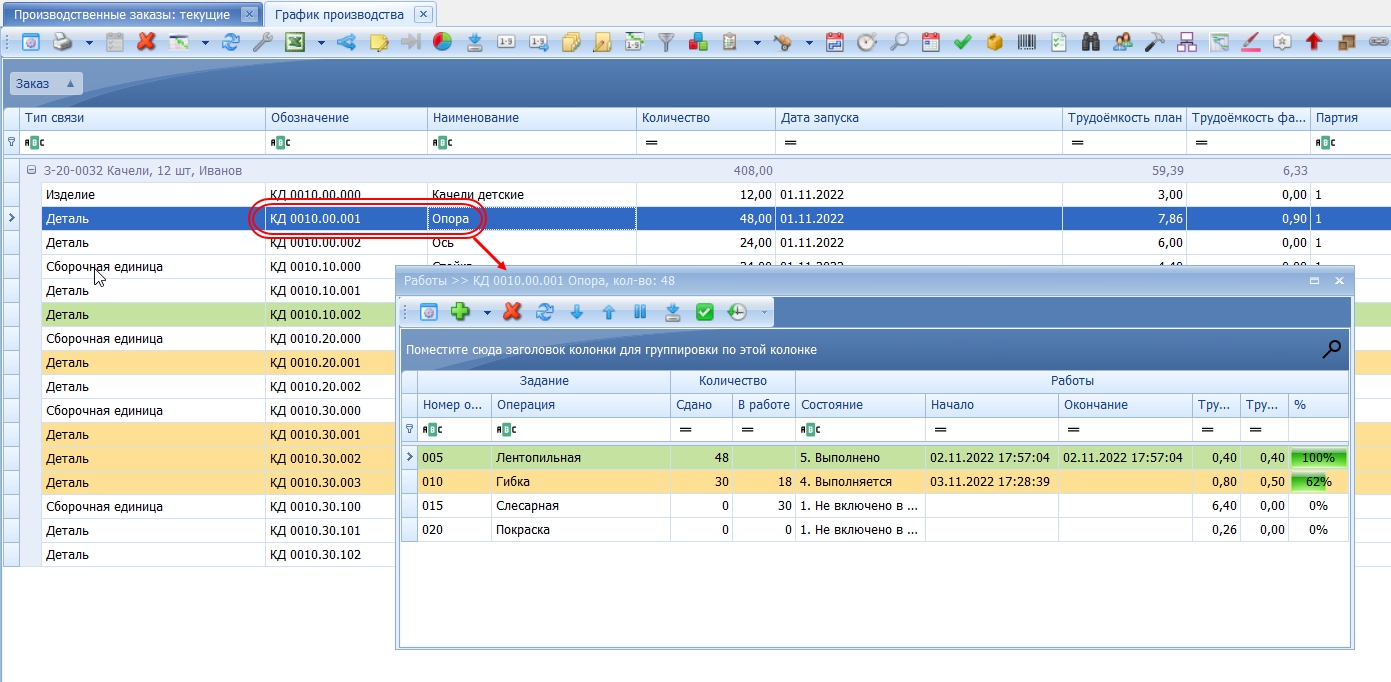Open the Работы toolbar overflow options arrow
The width and height of the screenshot is (1391, 682).
[x=765, y=312]
